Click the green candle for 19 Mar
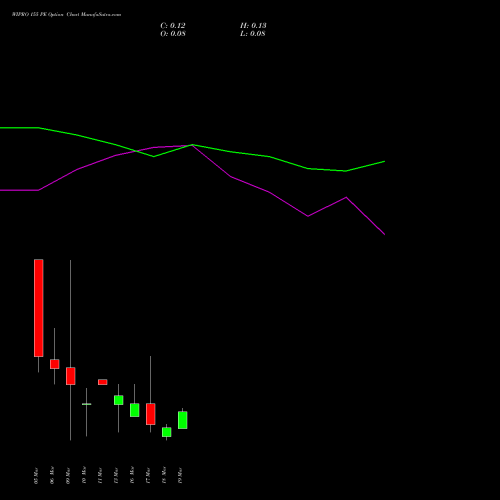500x500 pixels. [x=183, y=420]
